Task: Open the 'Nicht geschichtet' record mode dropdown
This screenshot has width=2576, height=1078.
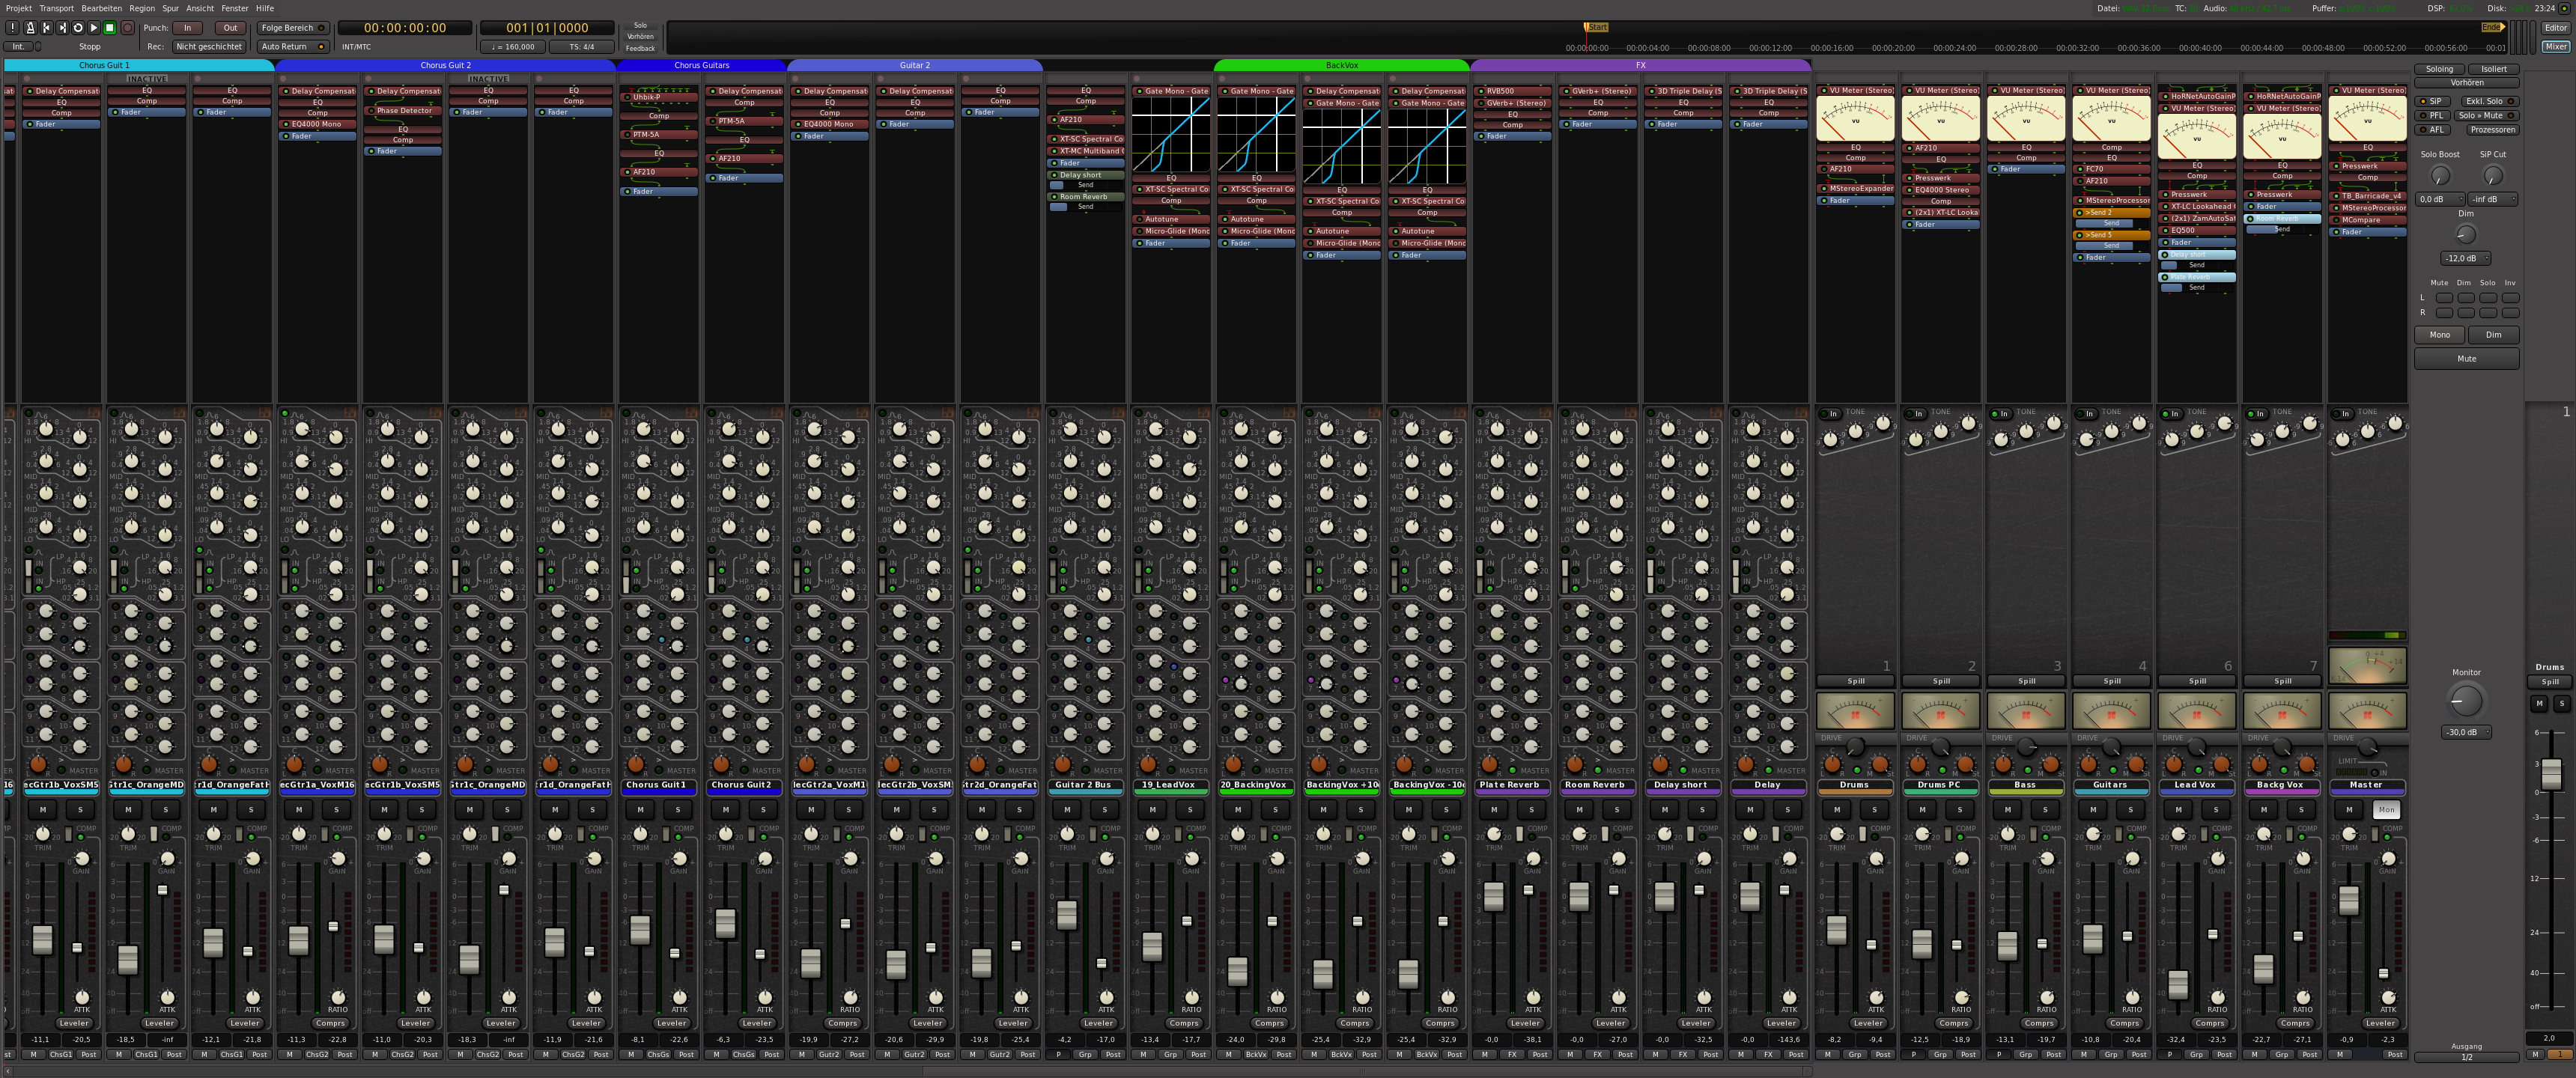Action: tap(208, 46)
